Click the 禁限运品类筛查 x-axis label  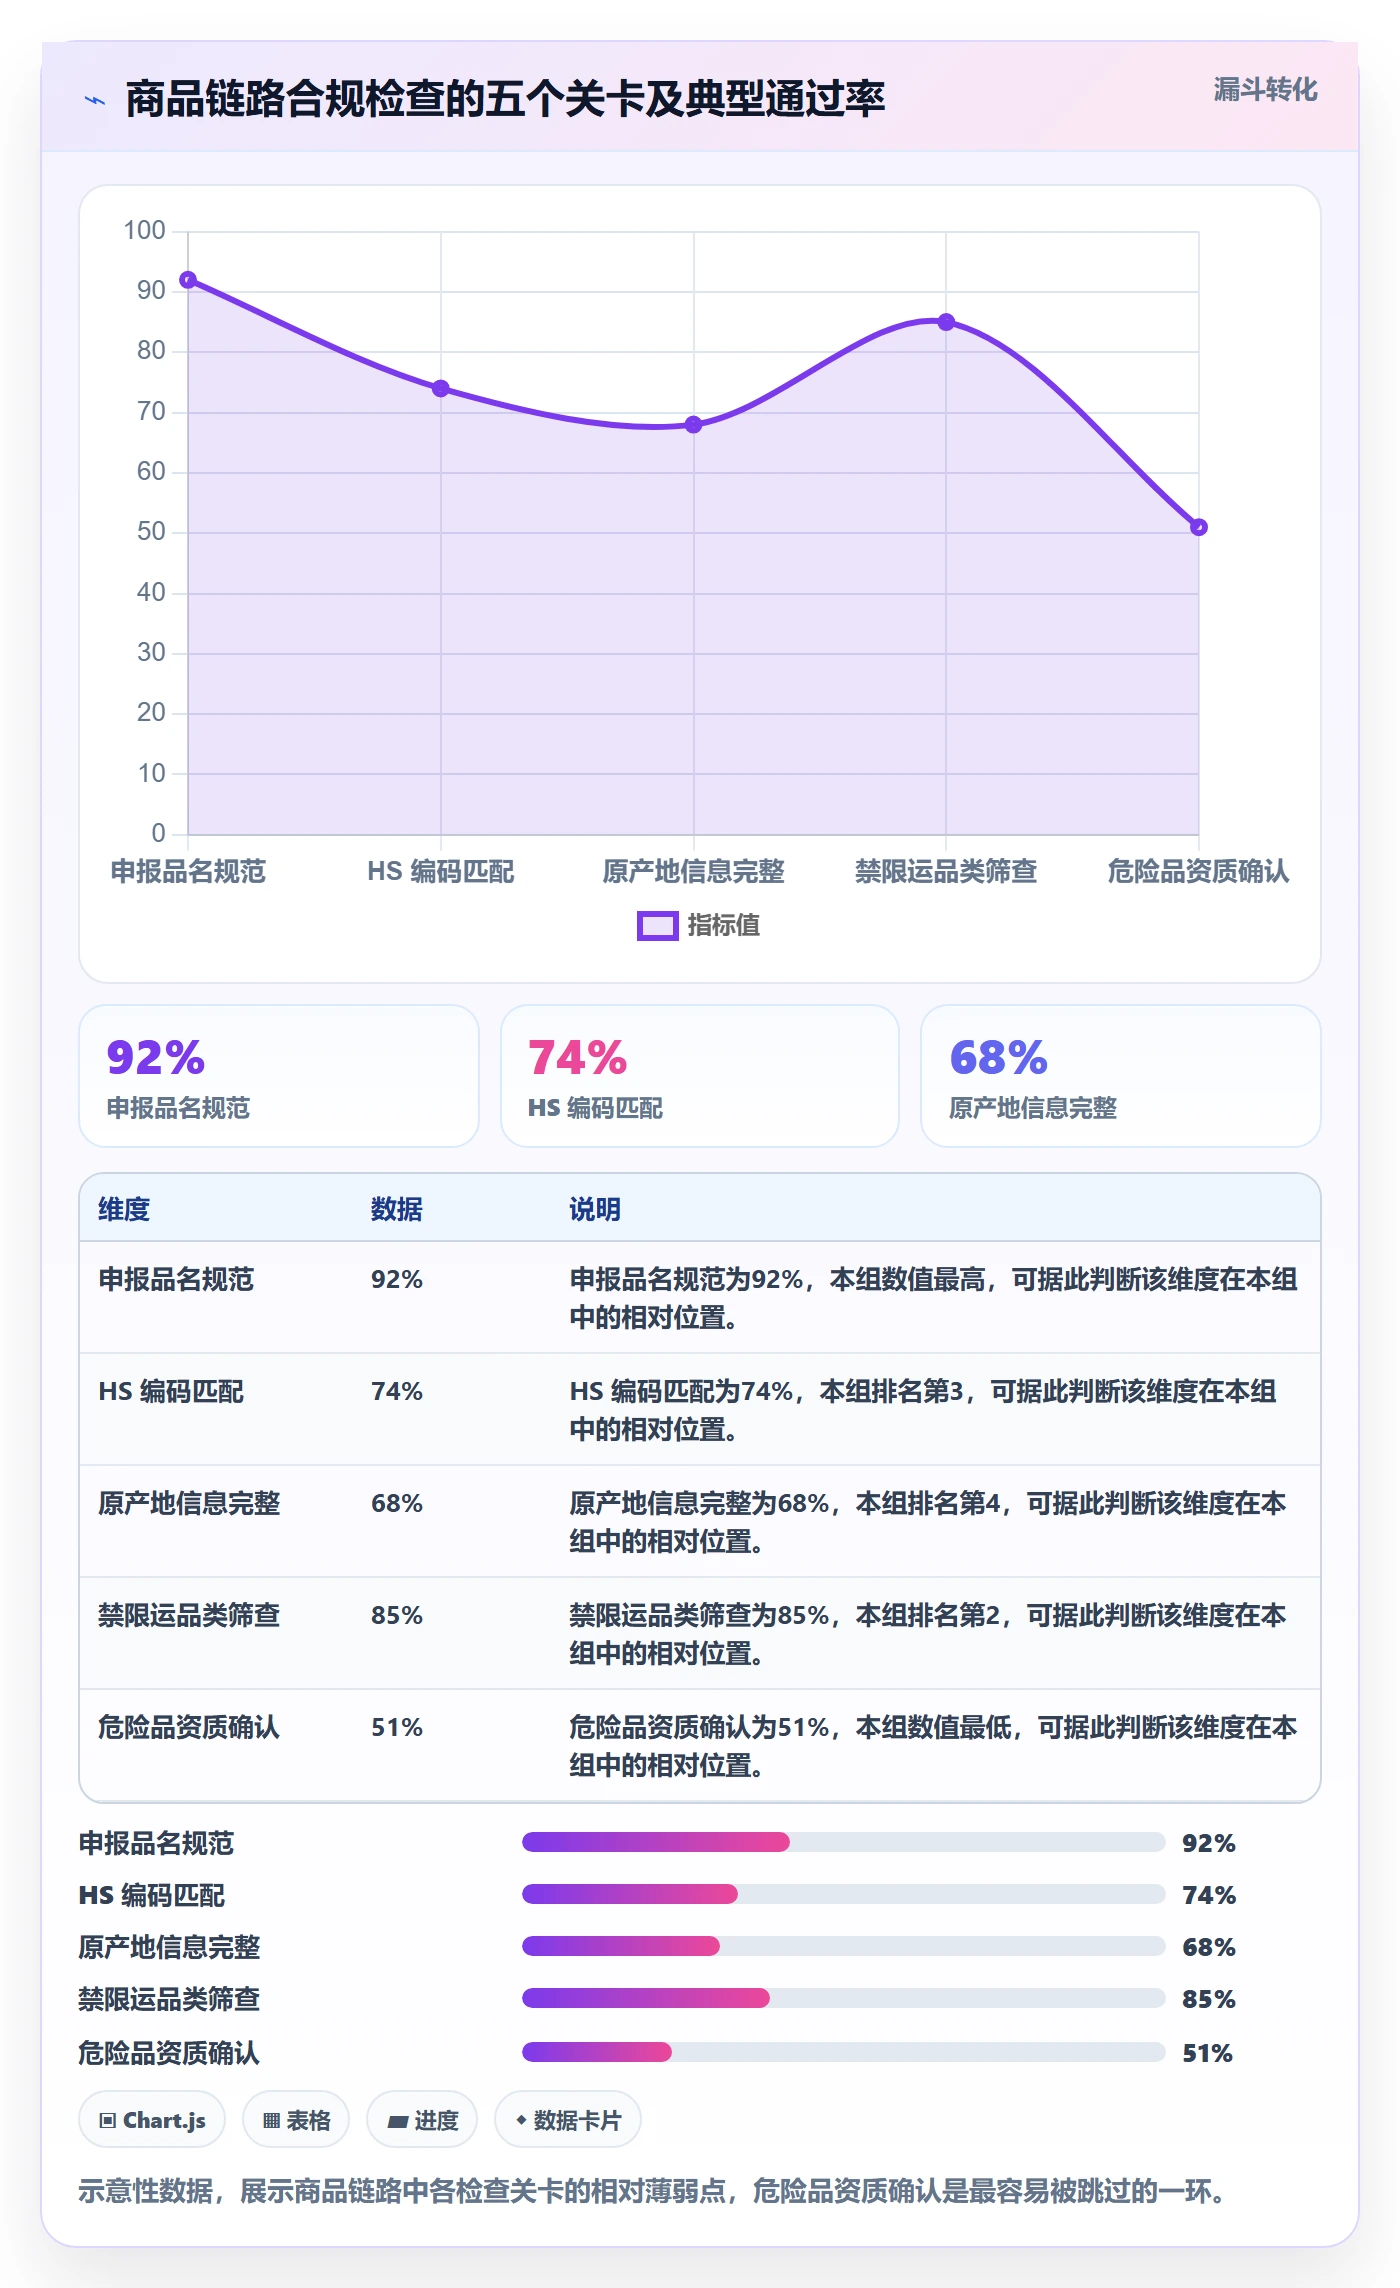[x=946, y=872]
